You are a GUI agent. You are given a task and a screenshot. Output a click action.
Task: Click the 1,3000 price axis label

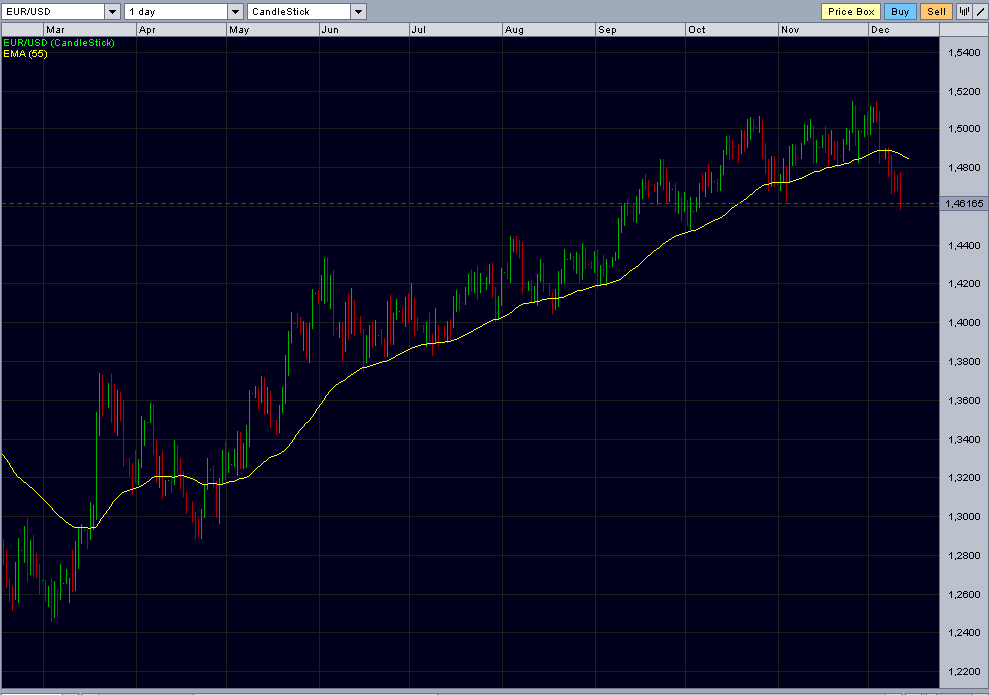[x=964, y=517]
